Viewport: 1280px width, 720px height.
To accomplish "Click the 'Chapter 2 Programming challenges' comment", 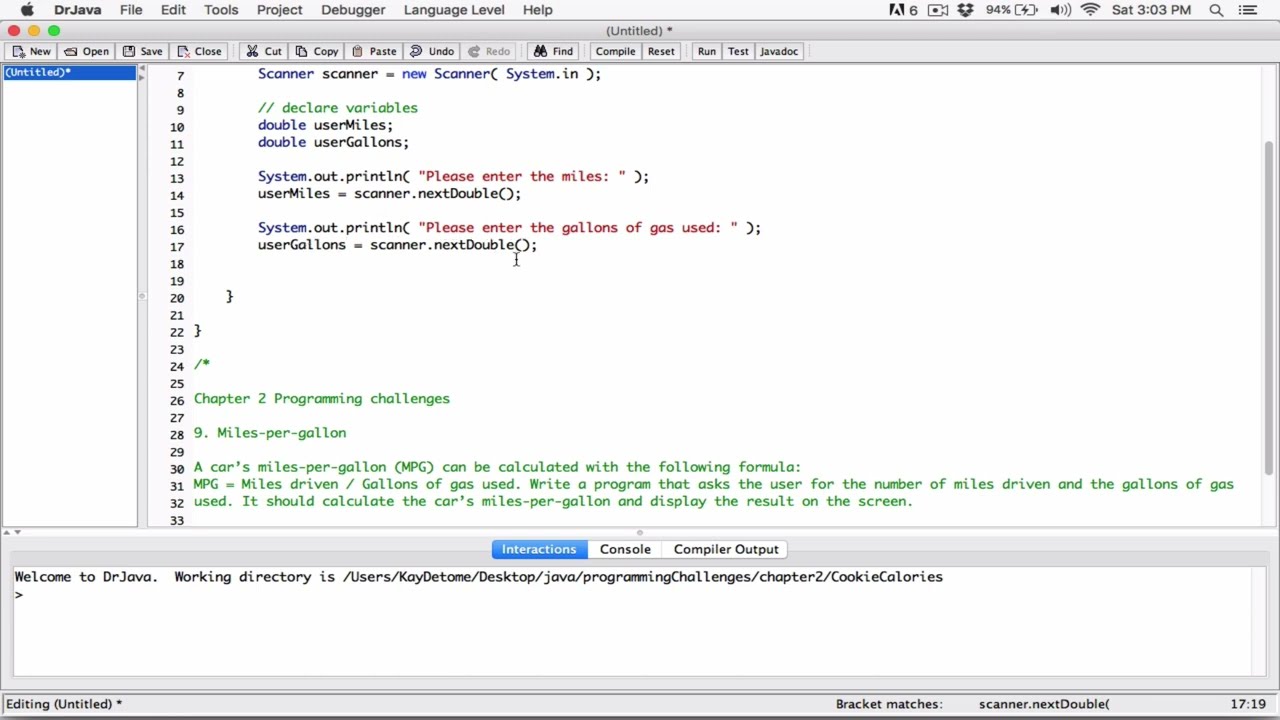I will tap(321, 399).
